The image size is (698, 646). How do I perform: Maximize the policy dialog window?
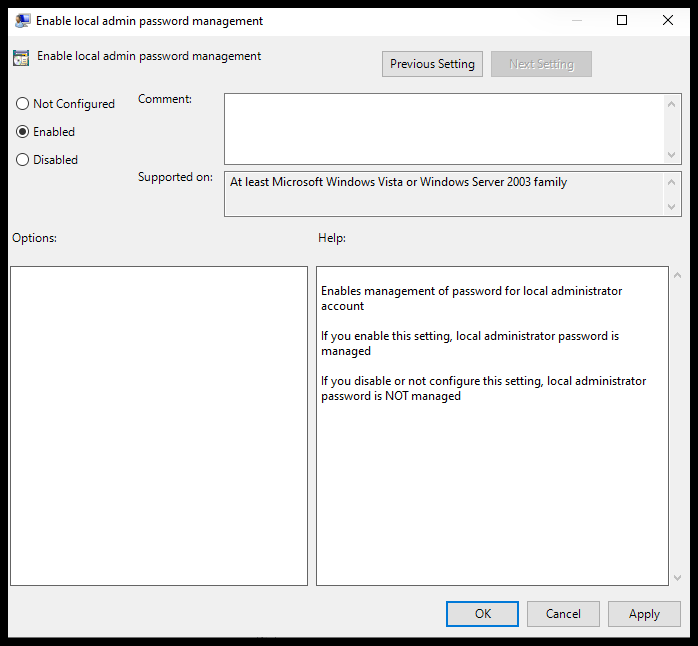click(622, 20)
